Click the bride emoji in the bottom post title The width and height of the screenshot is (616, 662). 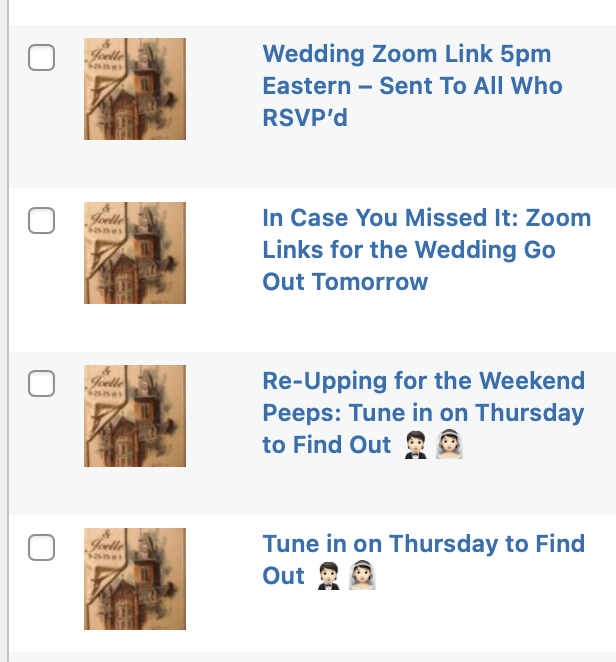pyautogui.click(x=364, y=576)
